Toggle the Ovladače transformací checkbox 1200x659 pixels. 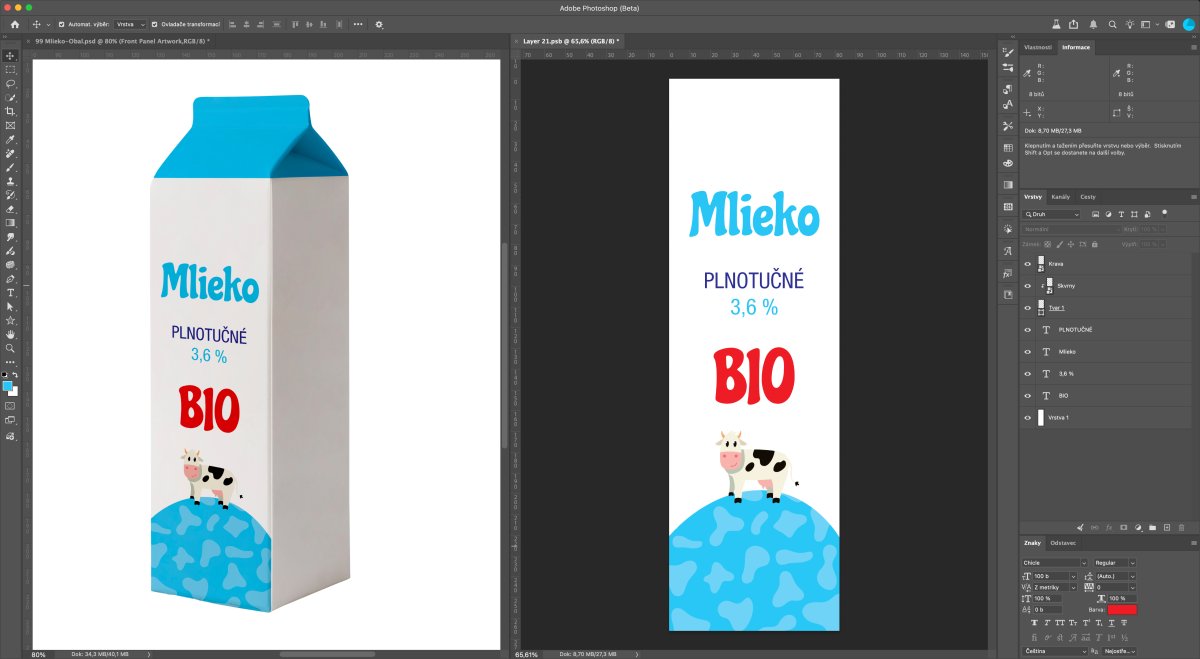[153, 24]
